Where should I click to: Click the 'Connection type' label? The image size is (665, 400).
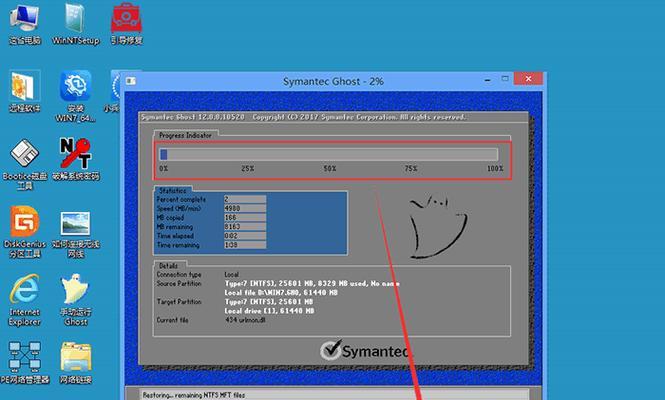pos(179,274)
